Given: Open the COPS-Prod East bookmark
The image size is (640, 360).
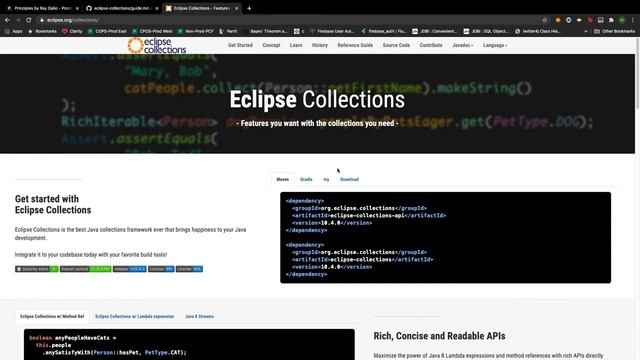Looking at the screenshot, I should point(107,31).
